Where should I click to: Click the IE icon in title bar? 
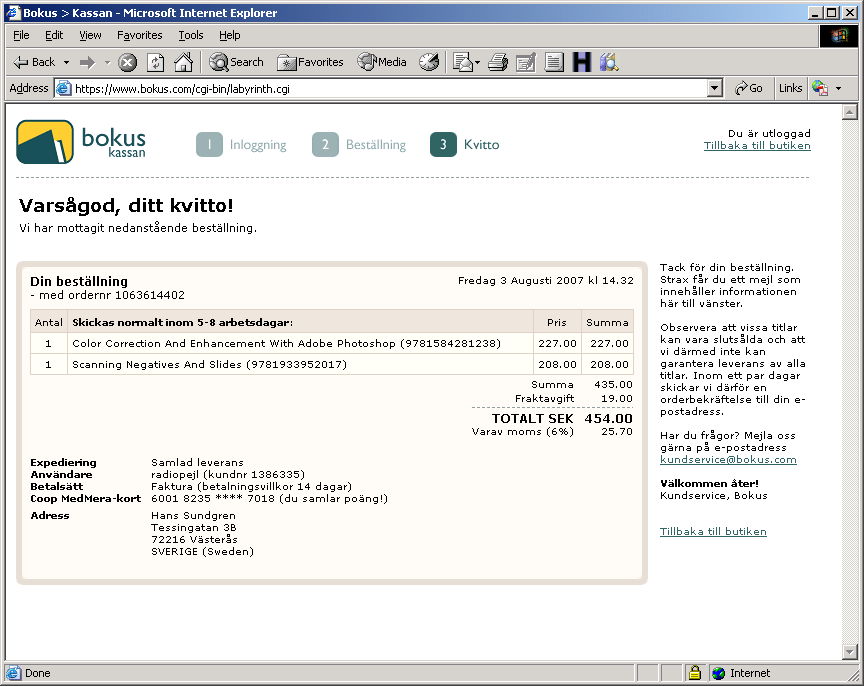point(13,13)
